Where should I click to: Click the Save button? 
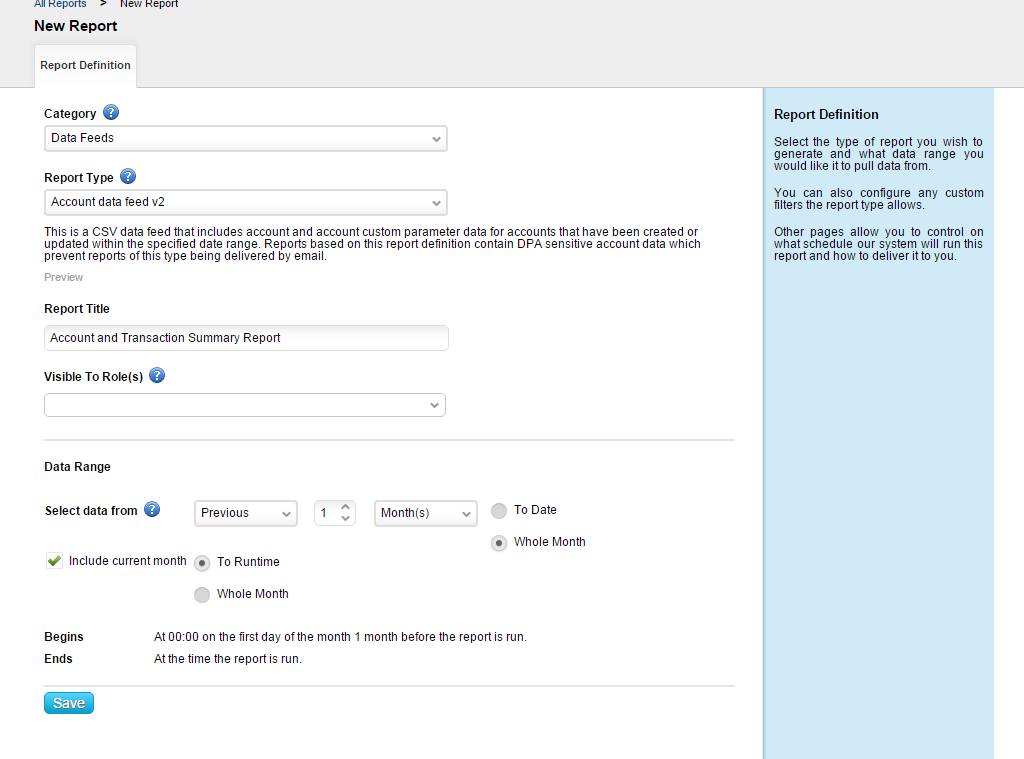[x=69, y=703]
